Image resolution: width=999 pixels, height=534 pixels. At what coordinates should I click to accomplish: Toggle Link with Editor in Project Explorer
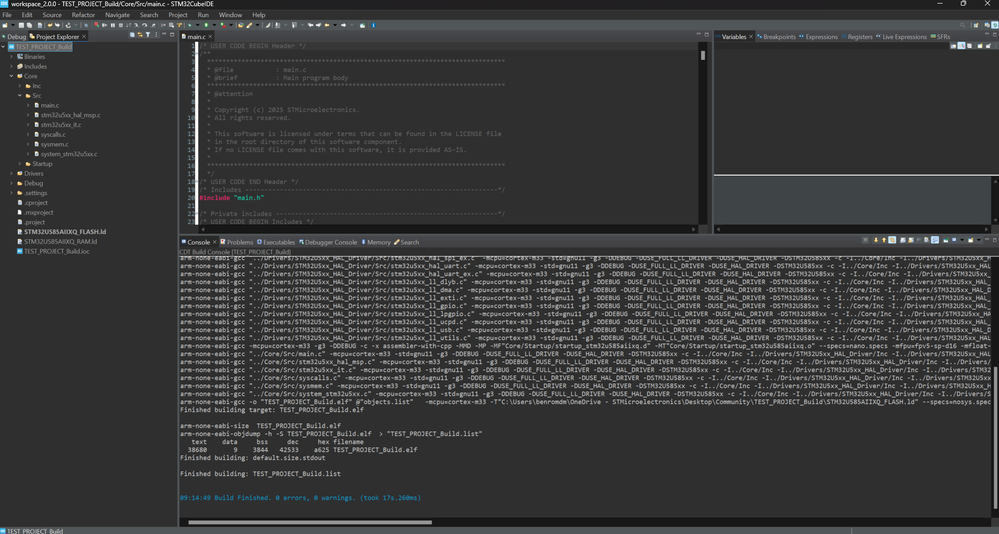[x=140, y=35]
